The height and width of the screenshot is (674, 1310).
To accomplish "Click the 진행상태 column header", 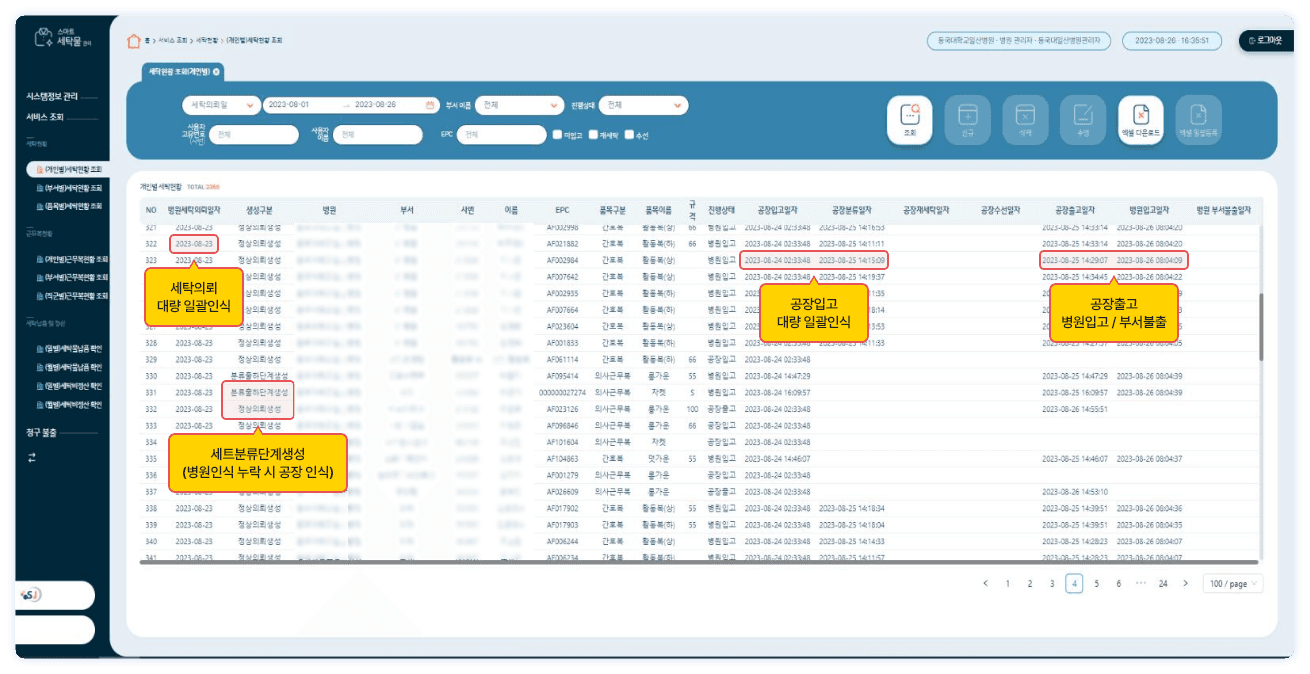I will [721, 210].
